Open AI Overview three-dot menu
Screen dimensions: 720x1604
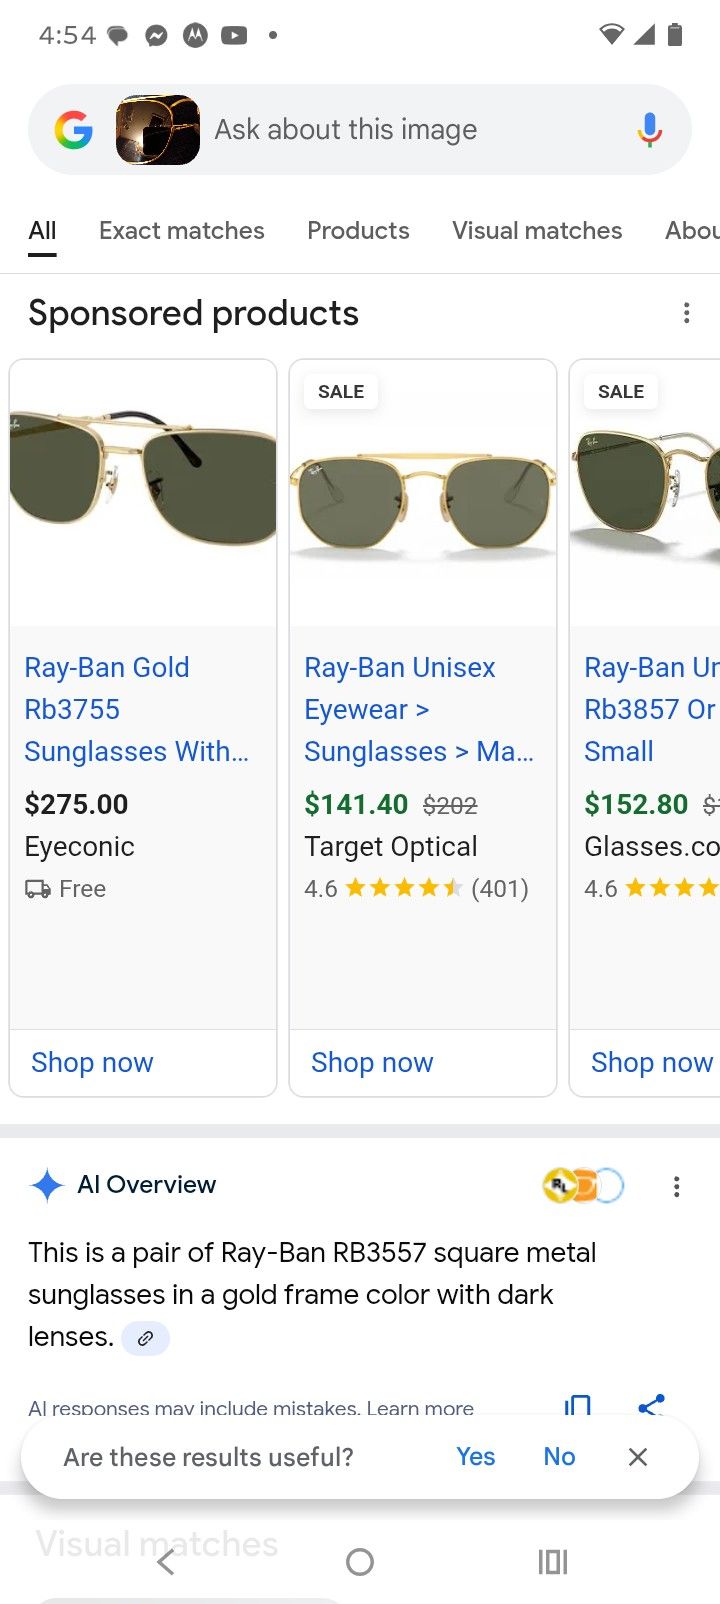(x=677, y=1187)
